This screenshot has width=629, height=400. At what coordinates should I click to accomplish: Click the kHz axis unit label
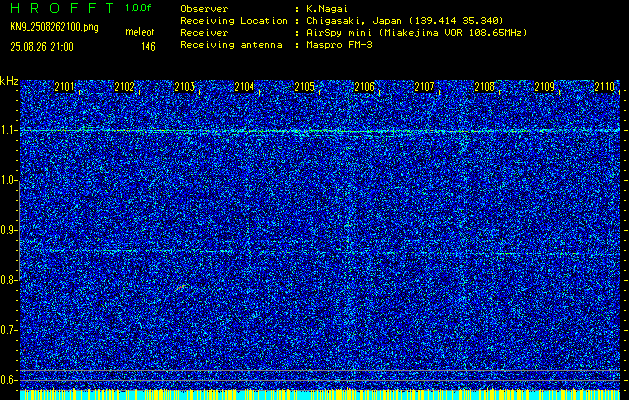click(x=9, y=81)
